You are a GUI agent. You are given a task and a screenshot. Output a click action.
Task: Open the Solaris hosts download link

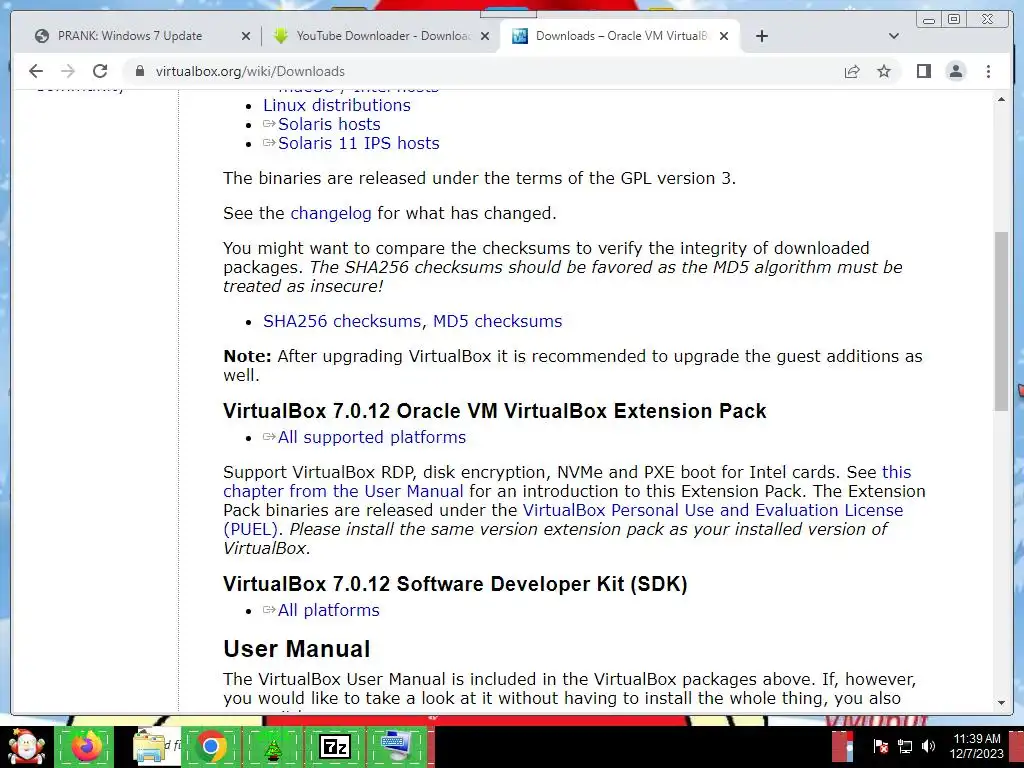(x=328, y=124)
